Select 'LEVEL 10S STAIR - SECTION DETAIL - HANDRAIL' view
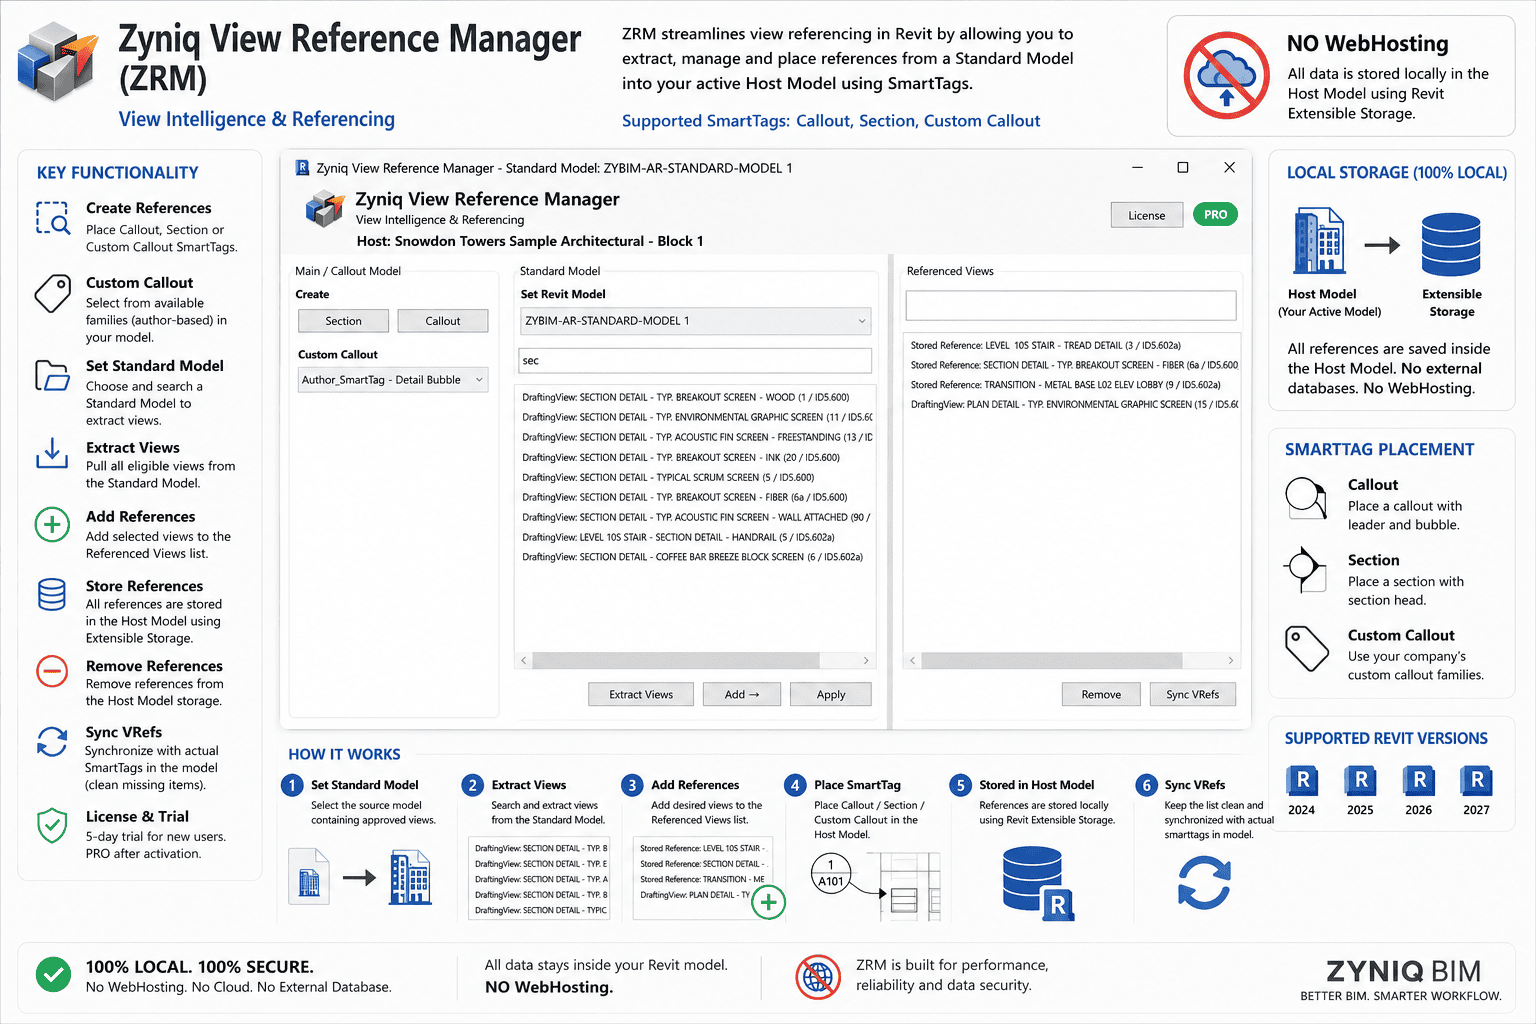Screen dimensions: 1536x1024 pyautogui.click(x=695, y=537)
